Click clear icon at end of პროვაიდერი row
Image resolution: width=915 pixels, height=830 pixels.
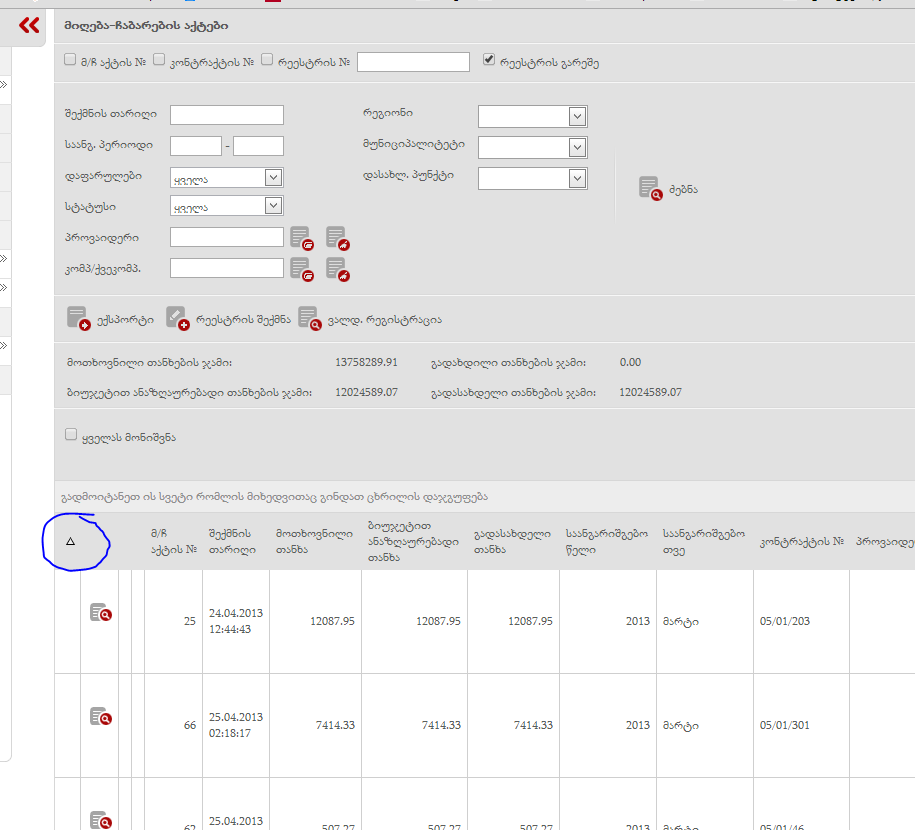click(338, 238)
